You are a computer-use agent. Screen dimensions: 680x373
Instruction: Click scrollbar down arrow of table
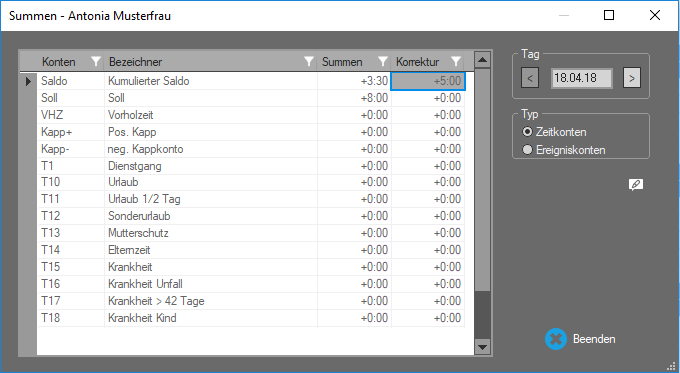tap(482, 347)
